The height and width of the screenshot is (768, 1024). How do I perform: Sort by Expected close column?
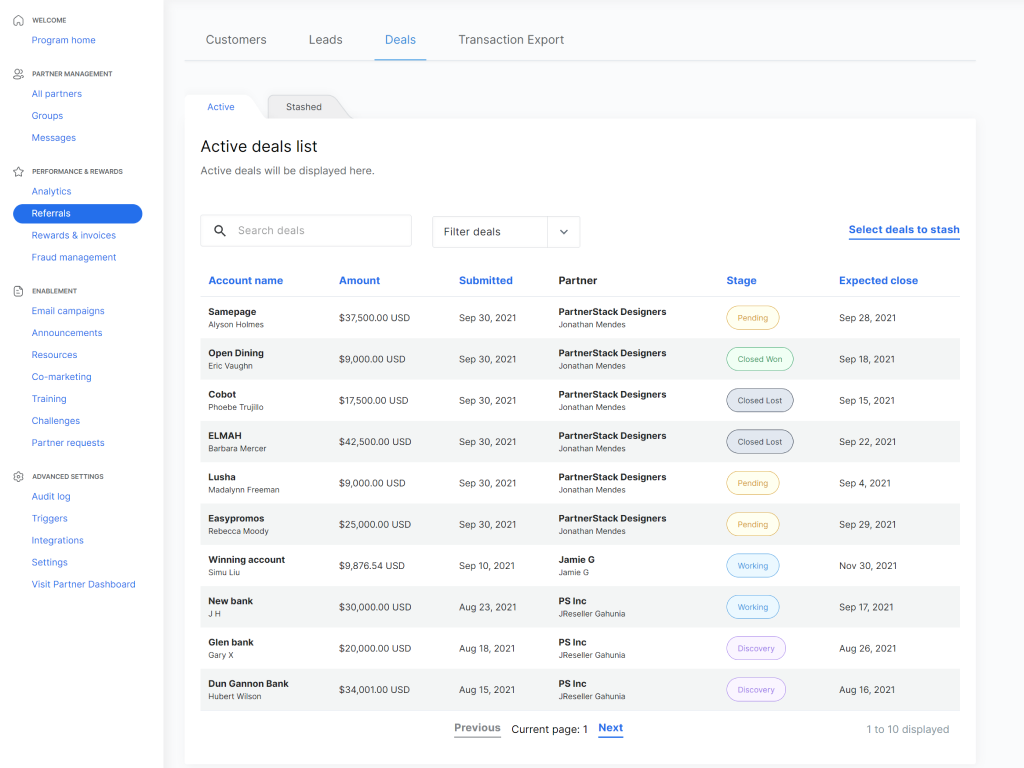point(878,281)
